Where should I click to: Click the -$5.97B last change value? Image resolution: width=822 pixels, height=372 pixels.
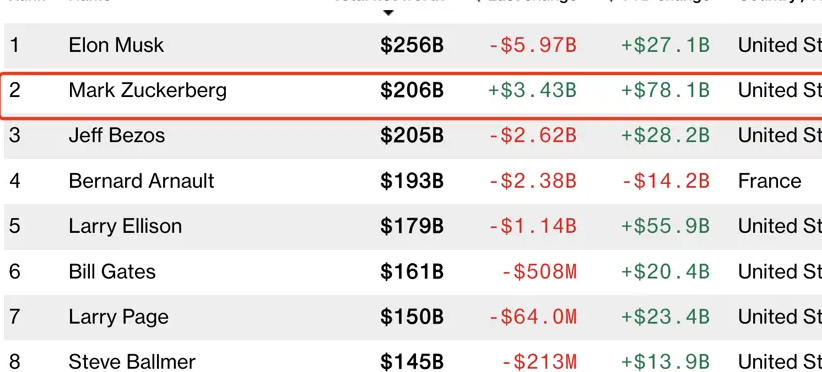pyautogui.click(x=533, y=46)
